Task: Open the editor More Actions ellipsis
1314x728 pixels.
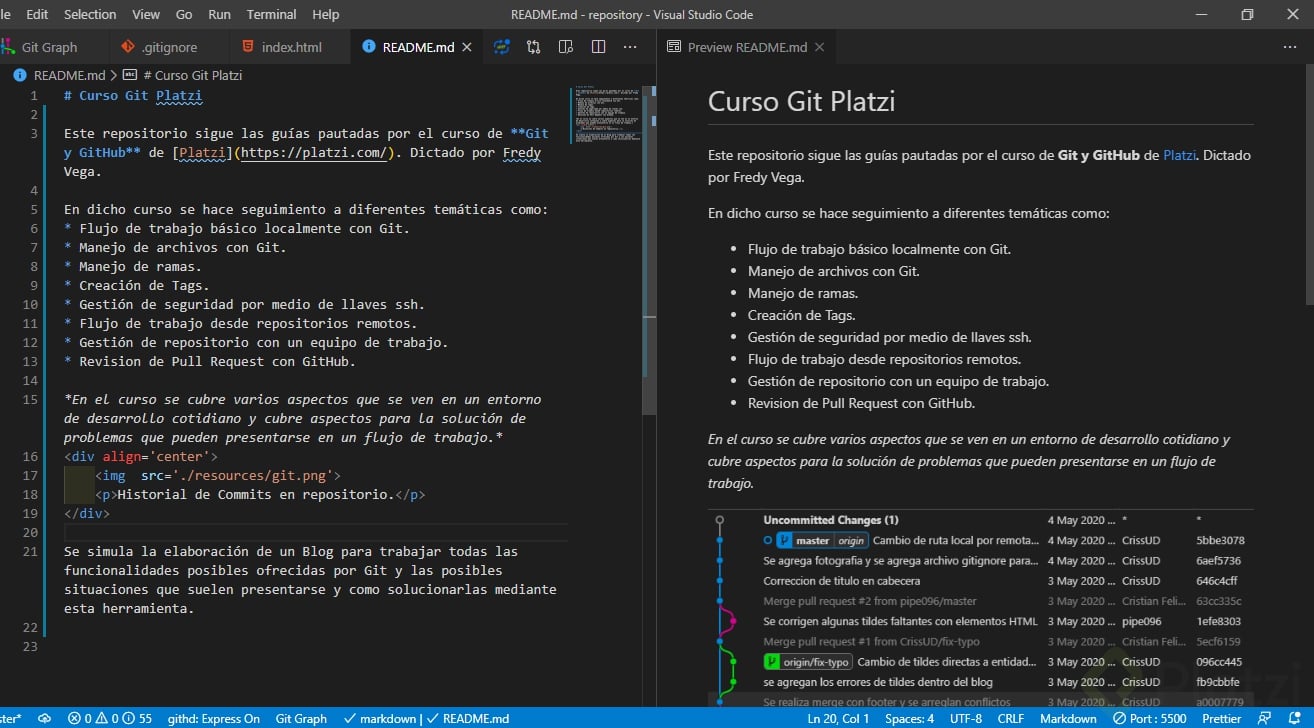Action: (x=630, y=47)
